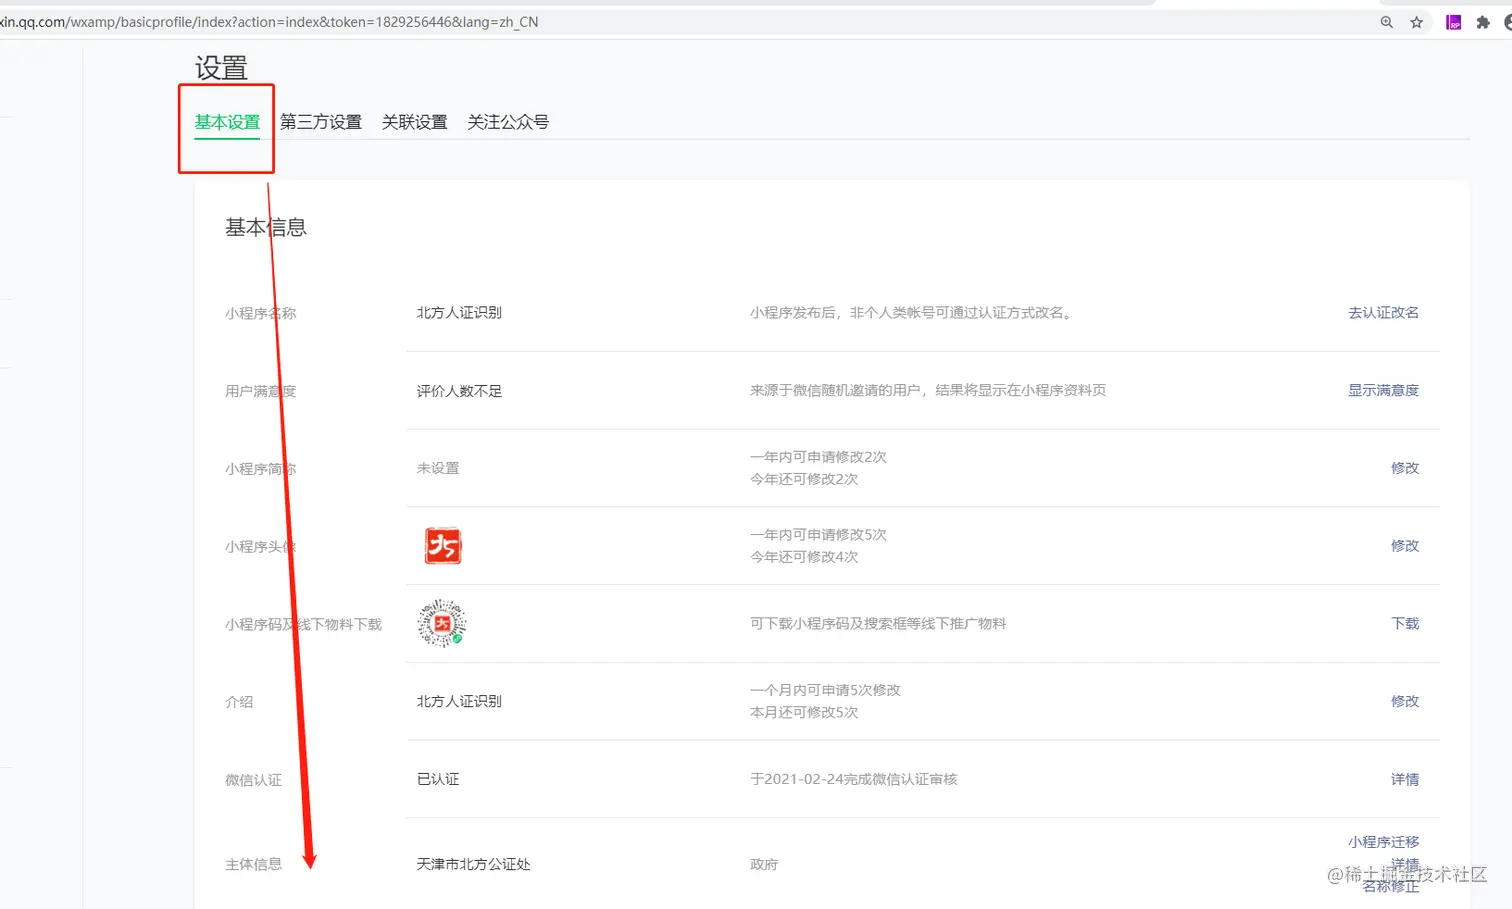
Task: Open the 关联设置 tab
Action: (414, 122)
